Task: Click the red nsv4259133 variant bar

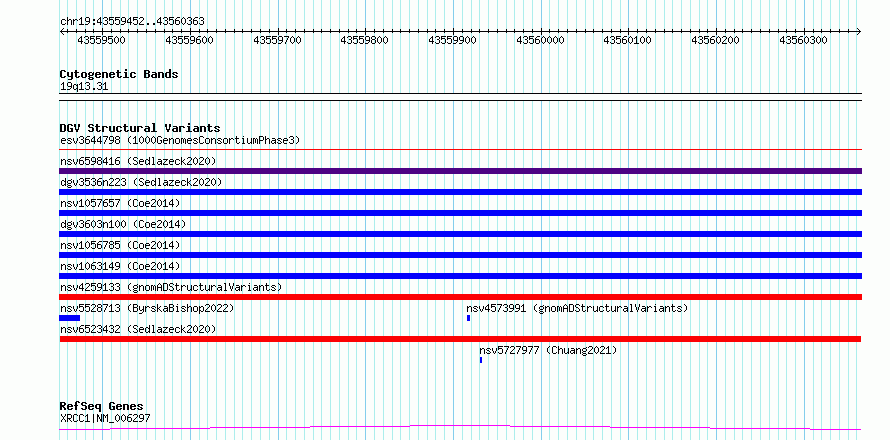Action: pyautogui.click(x=460, y=297)
